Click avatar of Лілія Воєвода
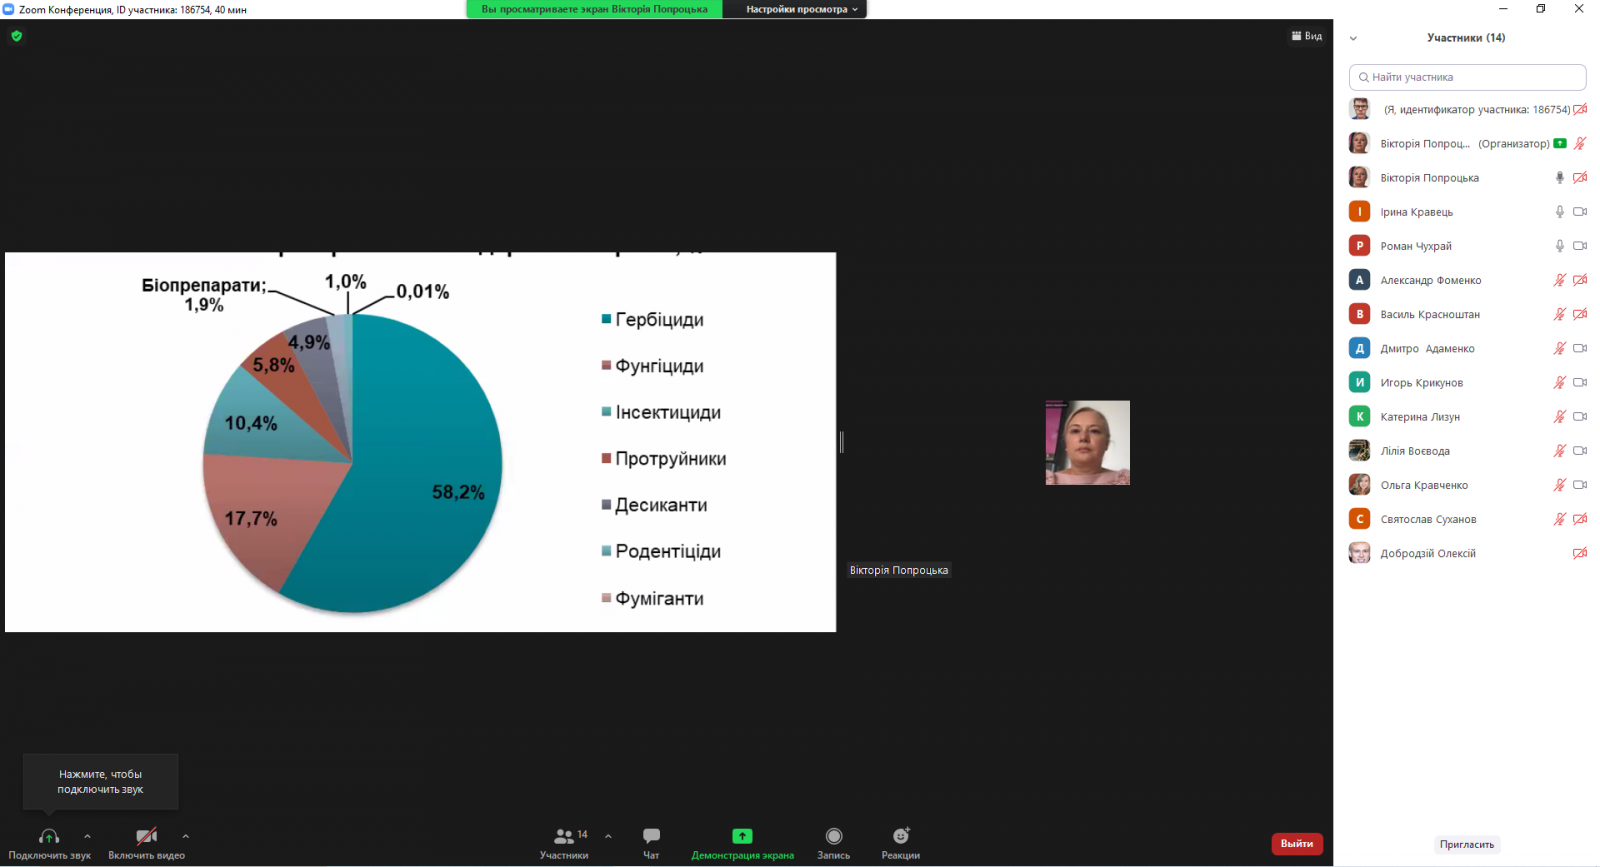The image size is (1600, 867). click(x=1359, y=451)
